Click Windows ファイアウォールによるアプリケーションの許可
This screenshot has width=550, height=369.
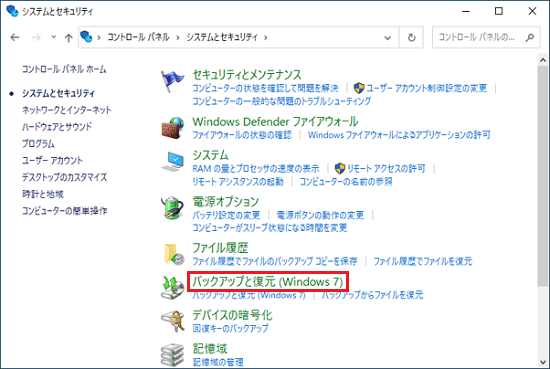(x=399, y=135)
